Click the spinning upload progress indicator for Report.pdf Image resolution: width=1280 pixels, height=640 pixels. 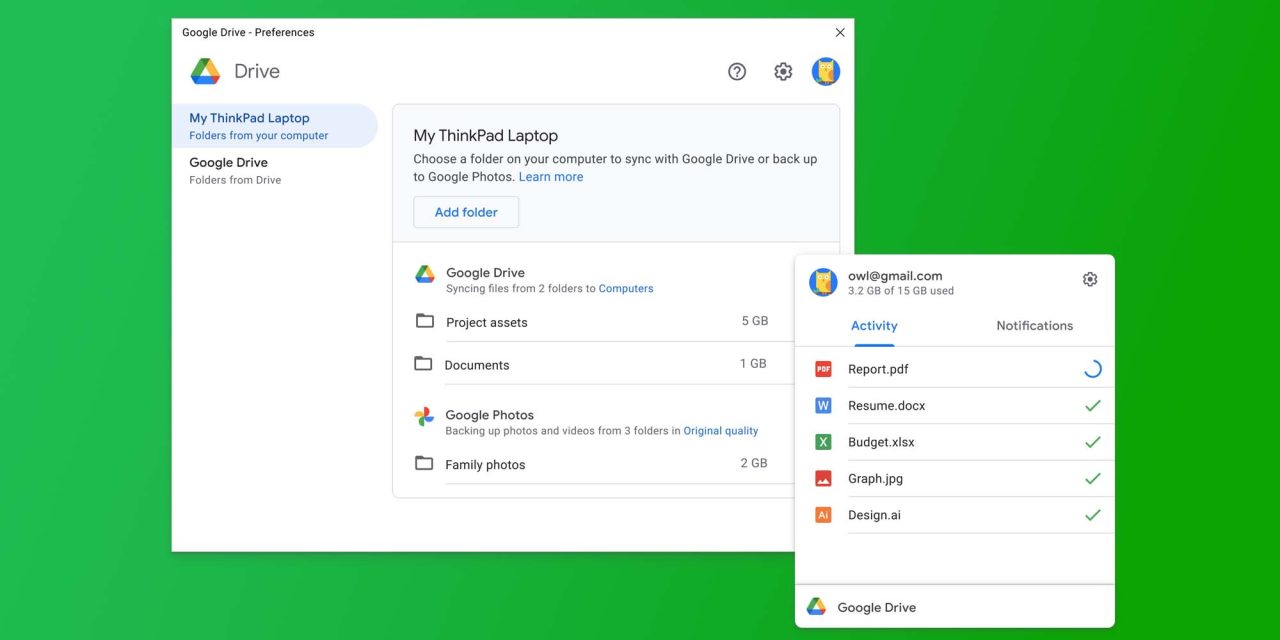tap(1092, 368)
